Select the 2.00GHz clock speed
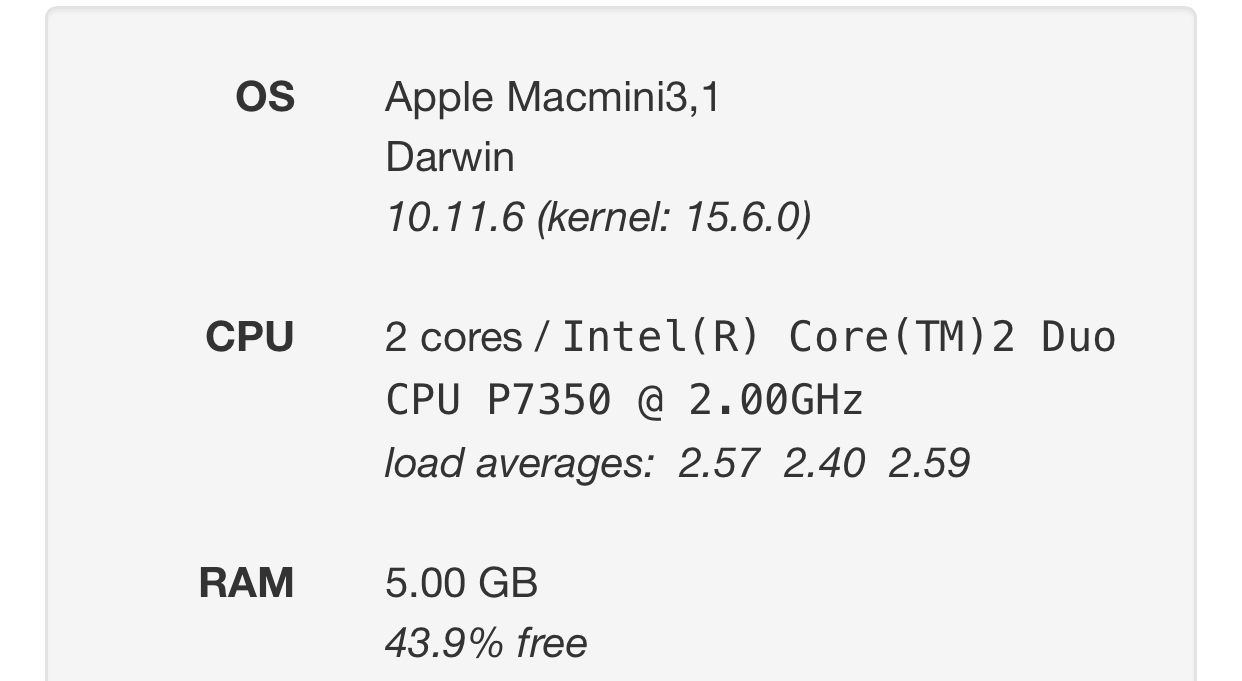The width and height of the screenshot is (1242, 681). [775, 400]
